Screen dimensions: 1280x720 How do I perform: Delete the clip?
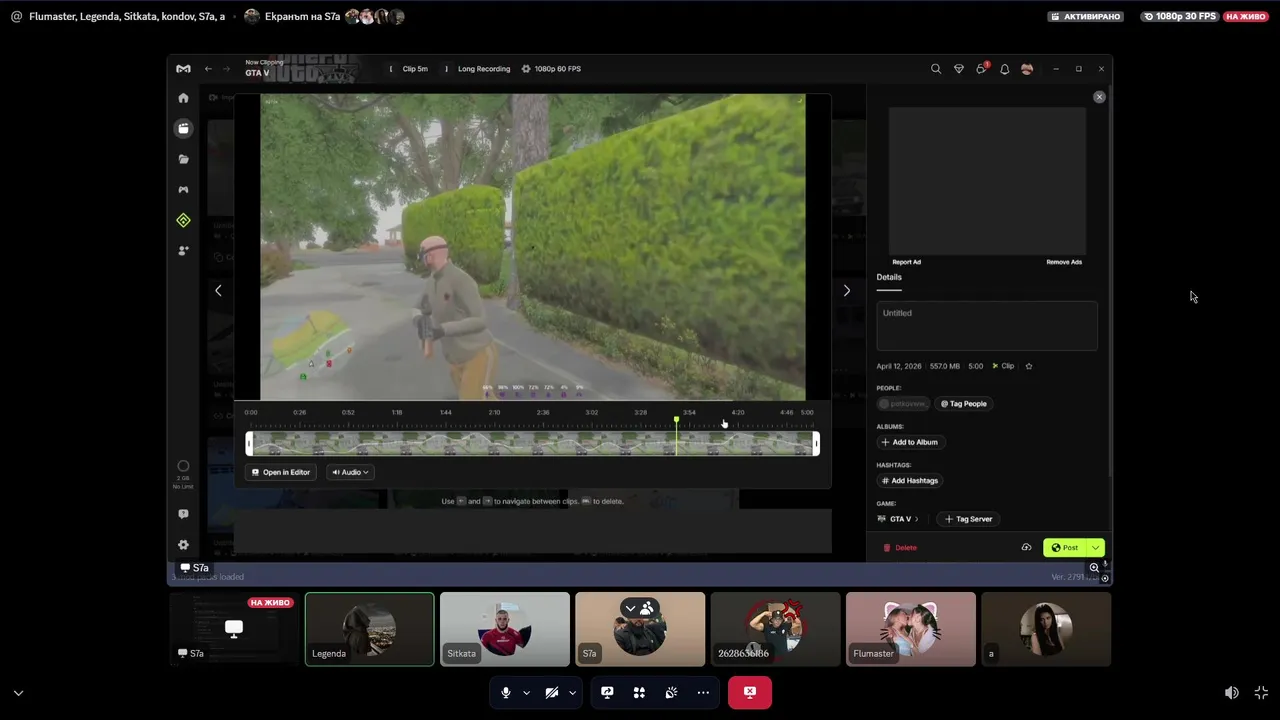[x=900, y=547]
